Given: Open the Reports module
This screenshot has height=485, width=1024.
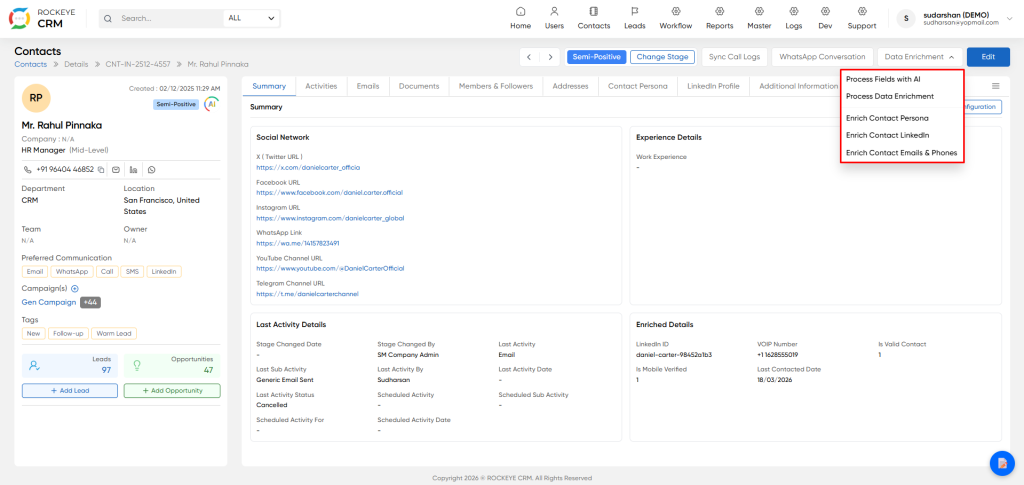Looking at the screenshot, I should point(720,18).
